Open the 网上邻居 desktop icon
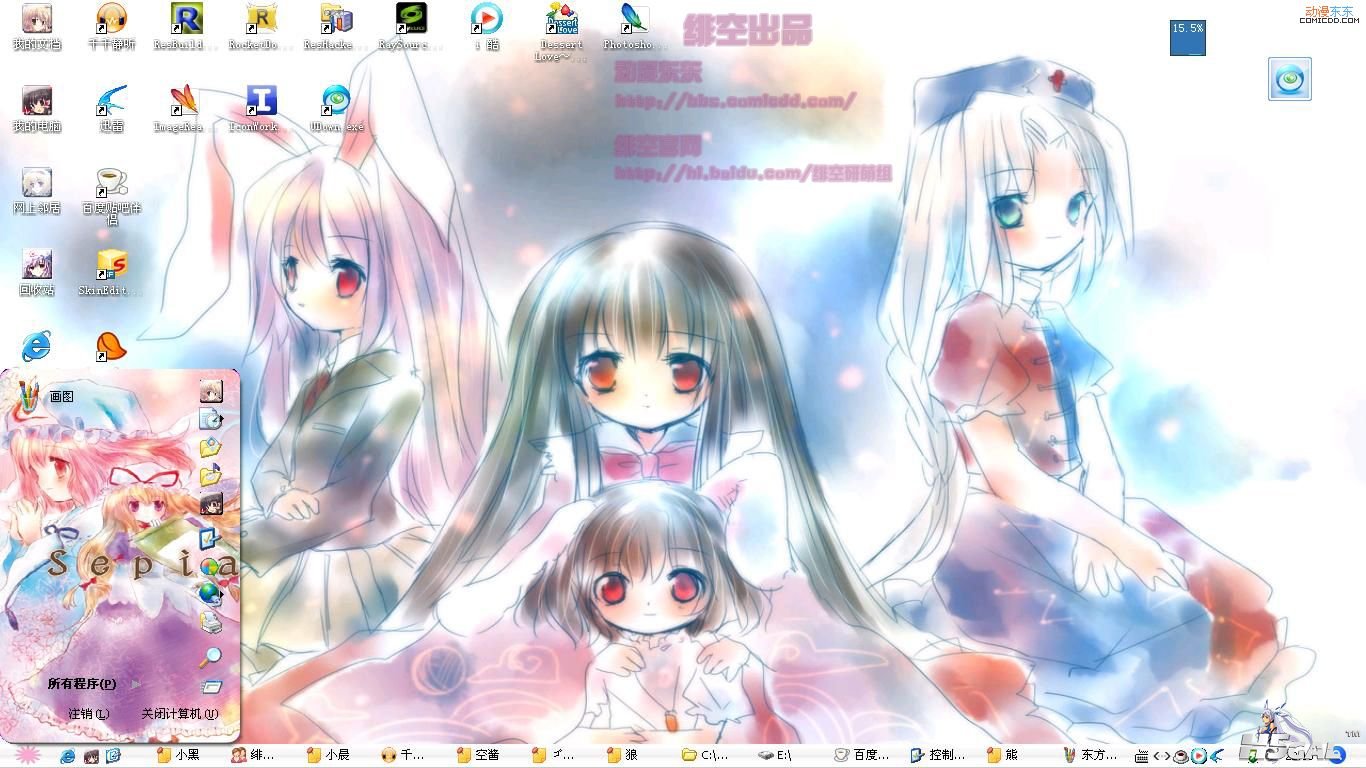 37,190
